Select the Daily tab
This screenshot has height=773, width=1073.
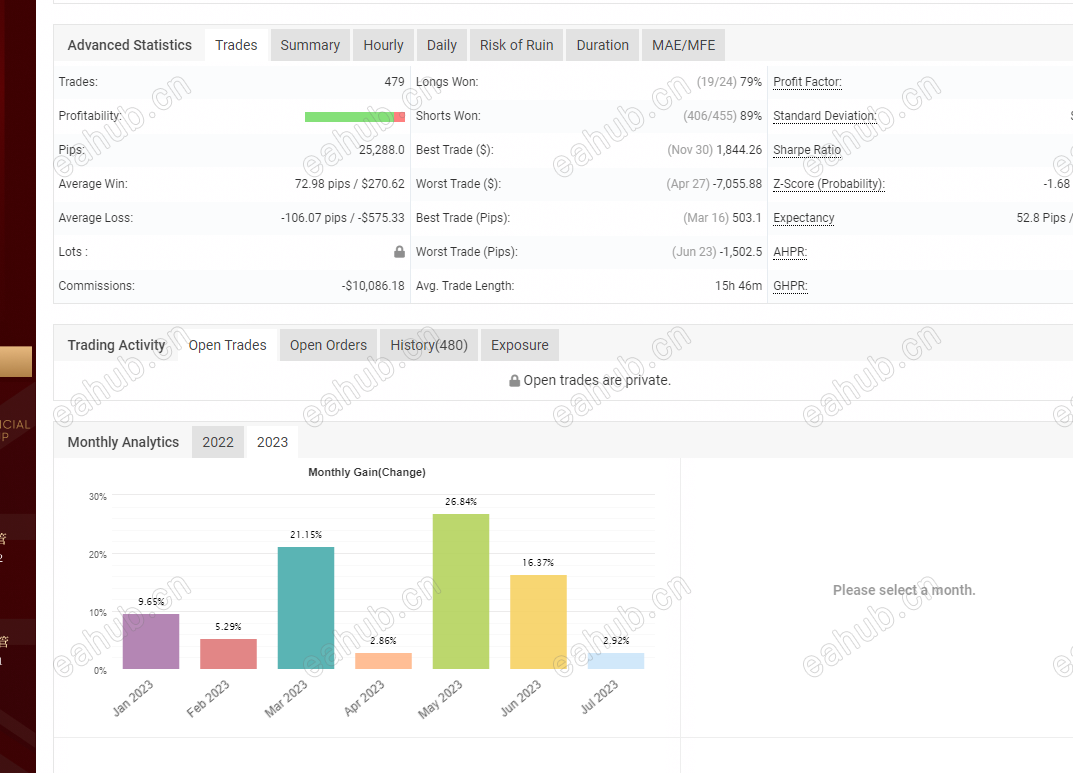click(x=441, y=45)
